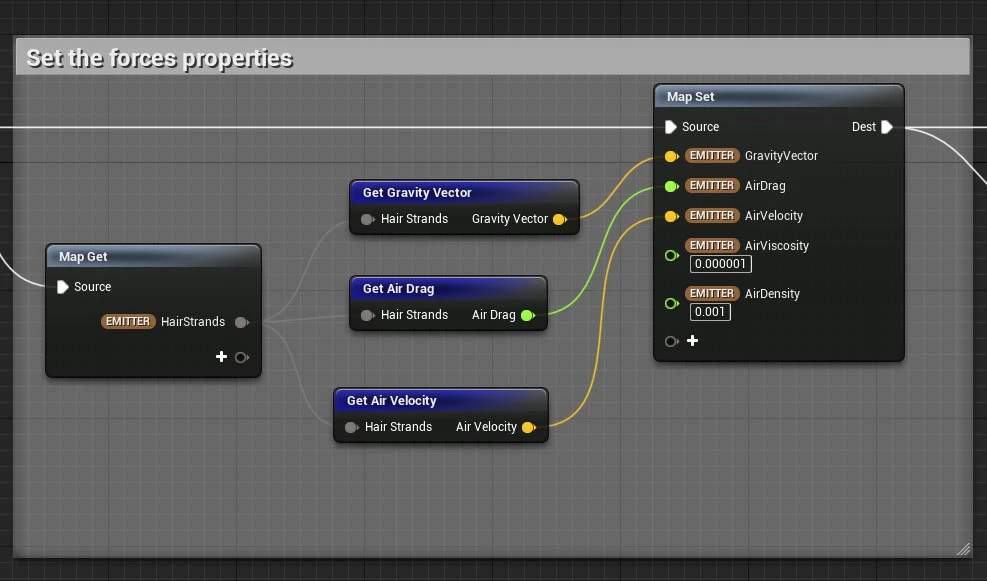Click the Map Set Dest output pin
987x581 pixels.
click(887, 127)
